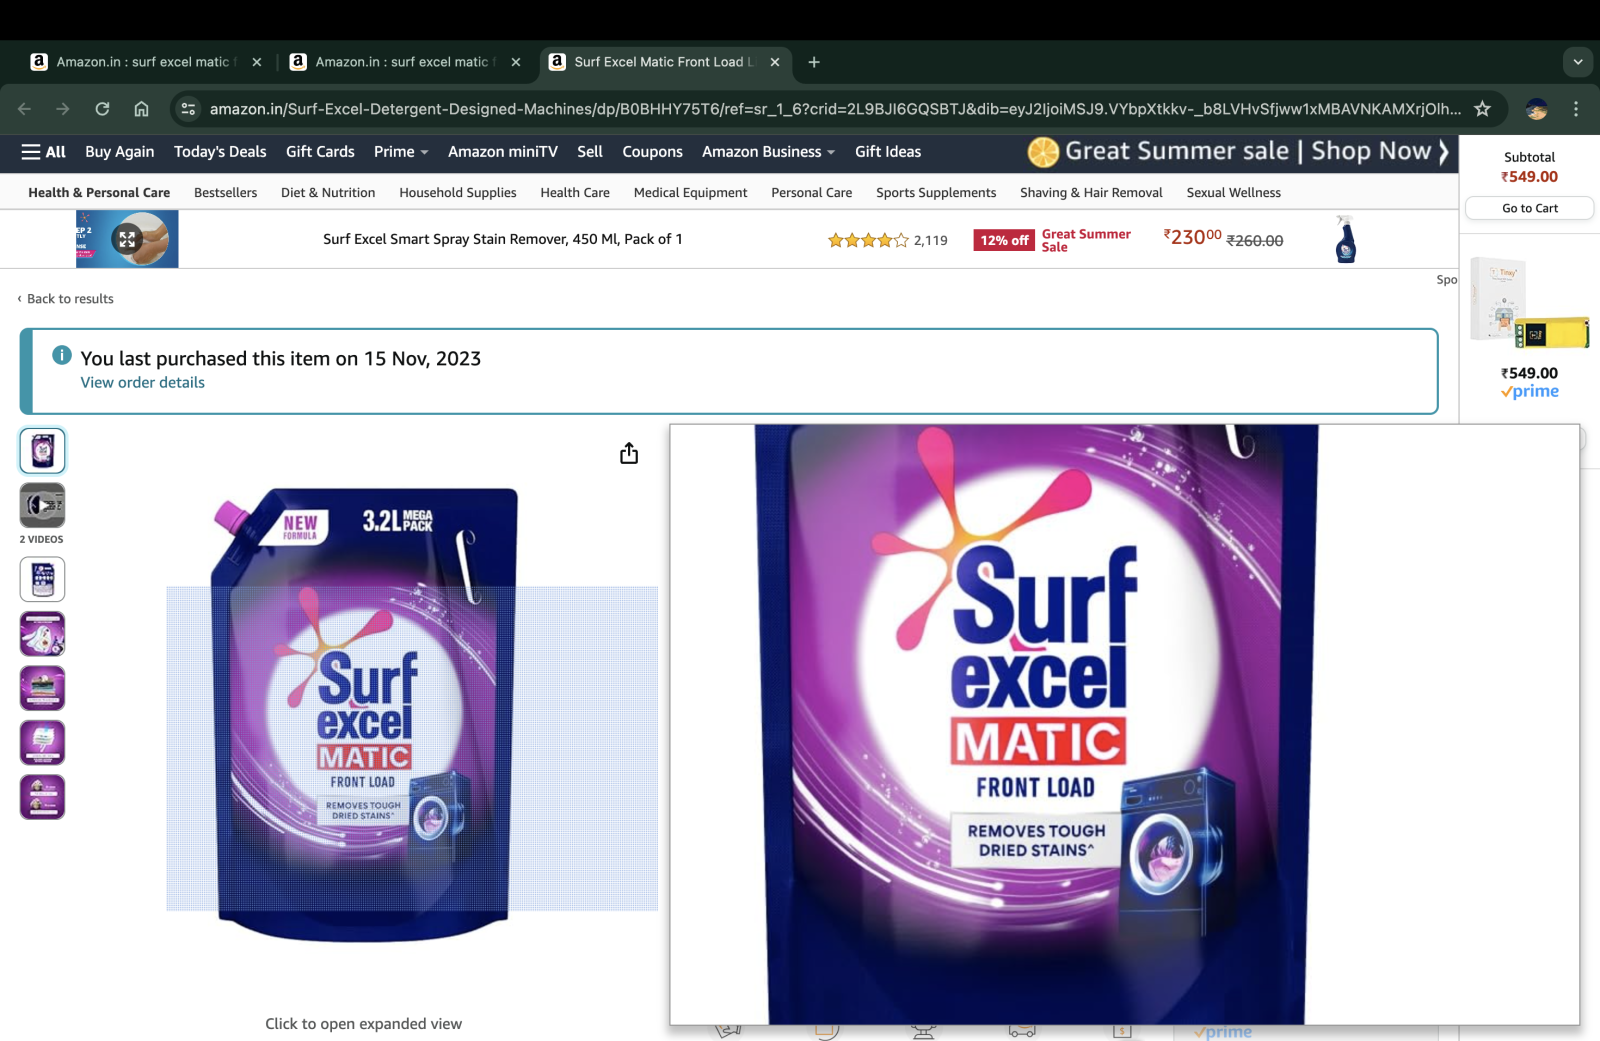Image resolution: width=1600 pixels, height=1041 pixels.
Task: Click the browser forward arrow
Action: (x=63, y=109)
